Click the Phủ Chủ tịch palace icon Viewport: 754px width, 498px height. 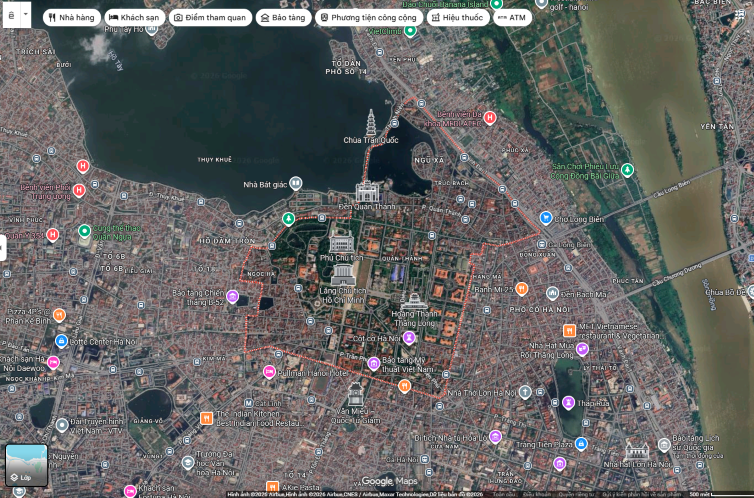pos(341,241)
